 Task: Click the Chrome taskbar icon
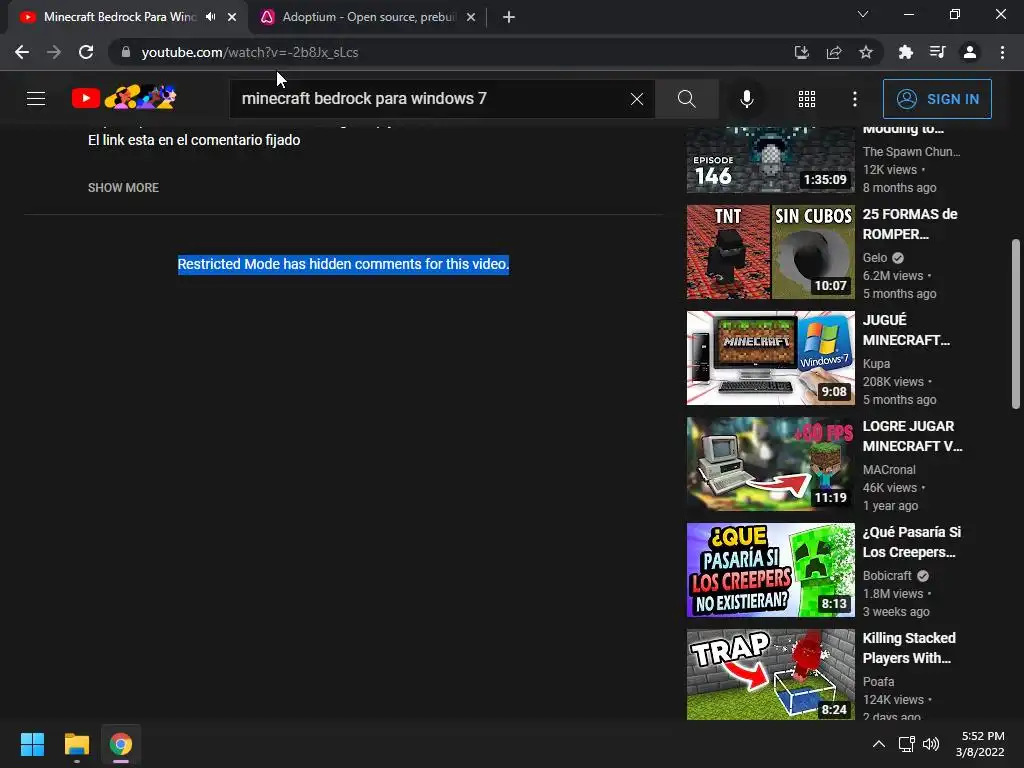pyautogui.click(x=121, y=744)
